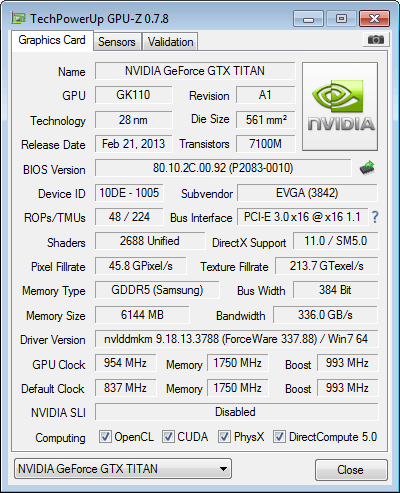Image resolution: width=400 pixels, height=493 pixels.
Task: Click the Memory Type value GDDR5 (Samsung)
Action: 157,290
